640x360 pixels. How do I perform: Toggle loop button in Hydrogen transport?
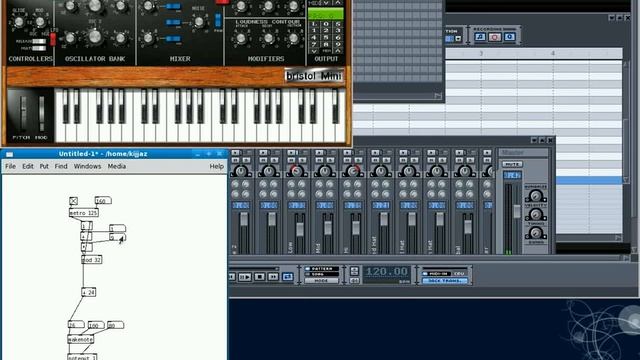click(x=288, y=277)
